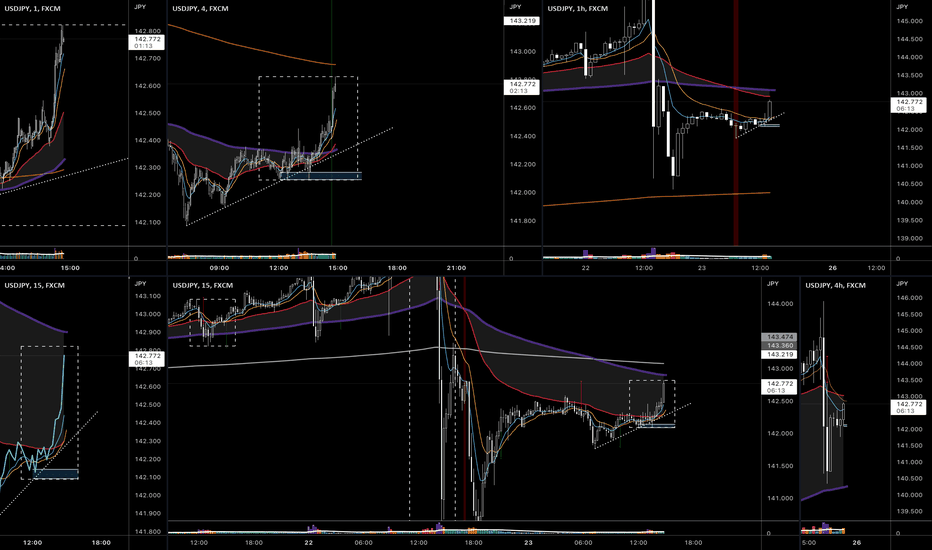Click 145.000 on the 1h chart price axis
The width and height of the screenshot is (932, 550).
click(909, 21)
